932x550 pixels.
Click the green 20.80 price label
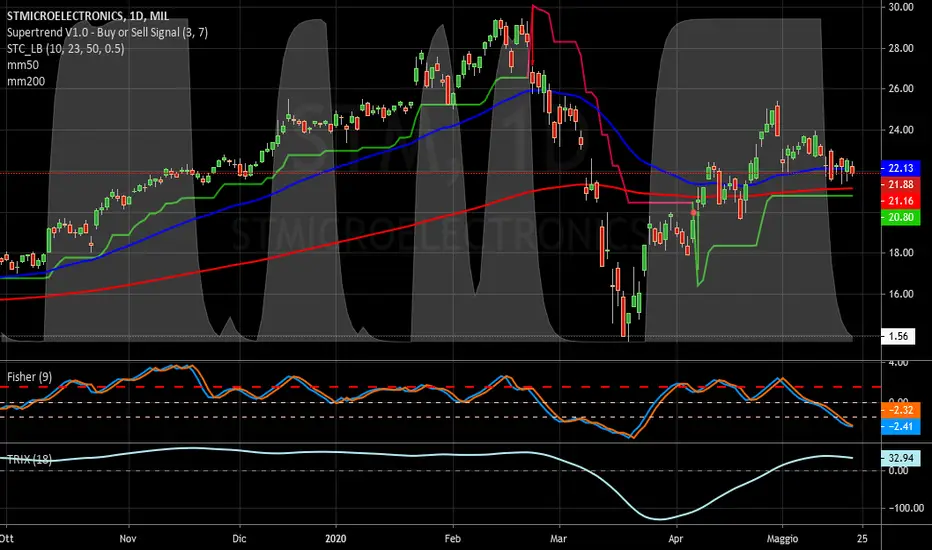(x=900, y=218)
